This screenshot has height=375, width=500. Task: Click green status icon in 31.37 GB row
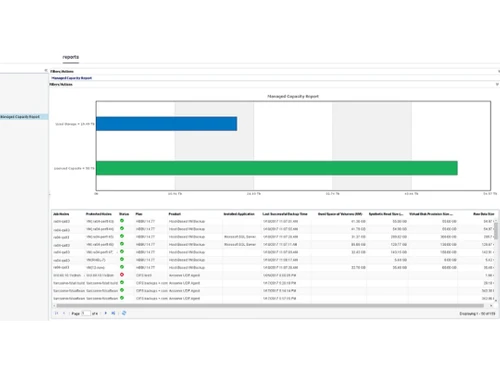pos(122,236)
